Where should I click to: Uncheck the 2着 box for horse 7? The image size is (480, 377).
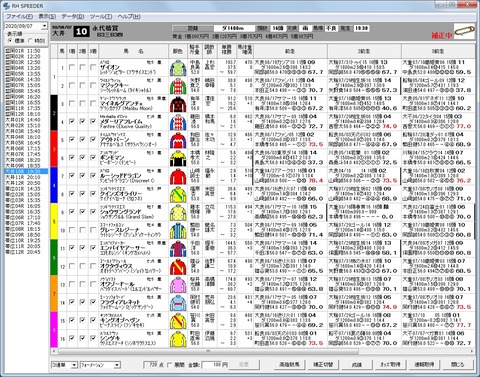point(82,176)
